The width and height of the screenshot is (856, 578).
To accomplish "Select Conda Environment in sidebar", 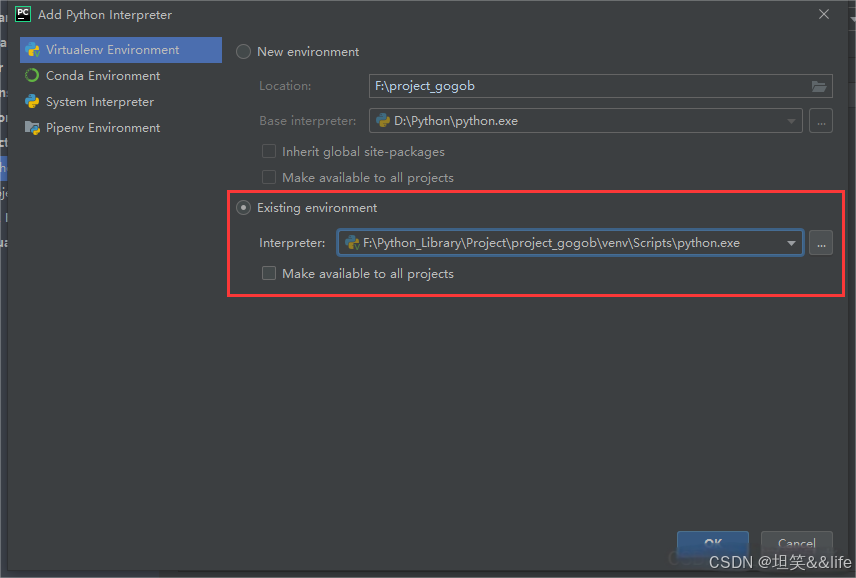I will pyautogui.click(x=121, y=76).
